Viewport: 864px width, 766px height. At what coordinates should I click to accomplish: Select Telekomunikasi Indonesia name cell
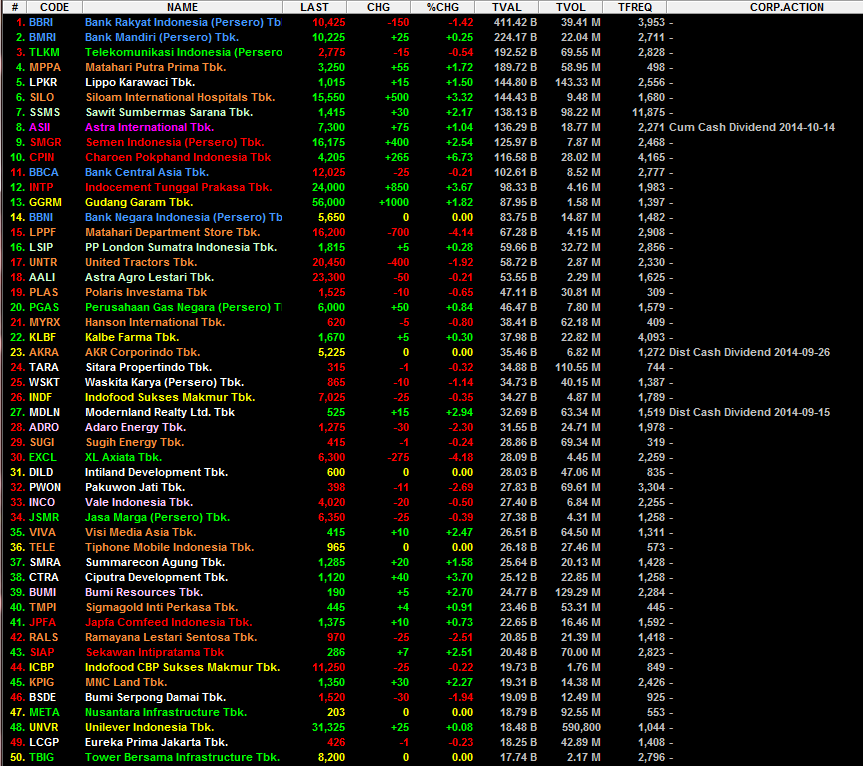coord(183,52)
